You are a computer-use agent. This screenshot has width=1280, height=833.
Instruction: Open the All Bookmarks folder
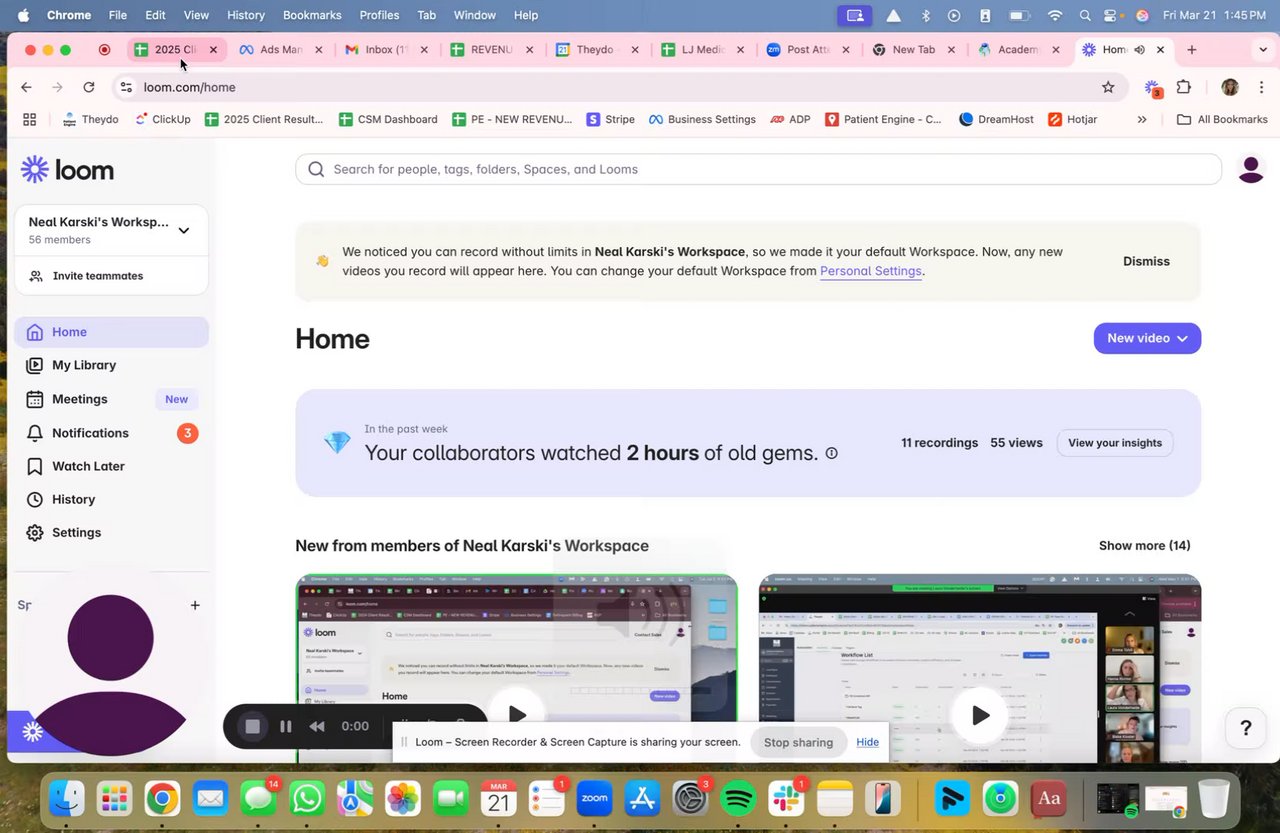click(1222, 119)
